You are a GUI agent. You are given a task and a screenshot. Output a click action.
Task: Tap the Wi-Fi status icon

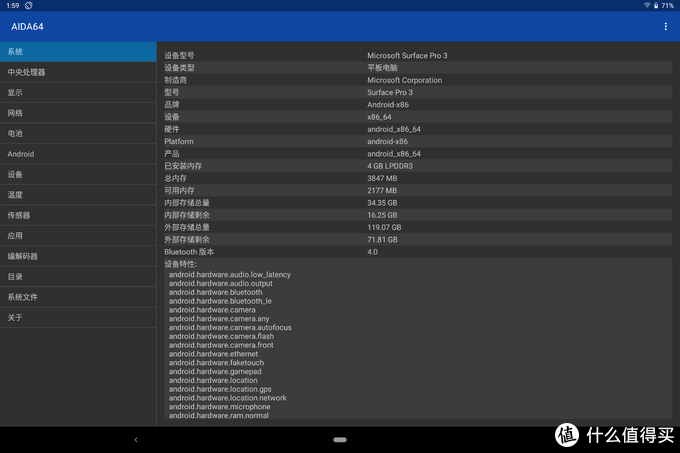[x=647, y=5]
